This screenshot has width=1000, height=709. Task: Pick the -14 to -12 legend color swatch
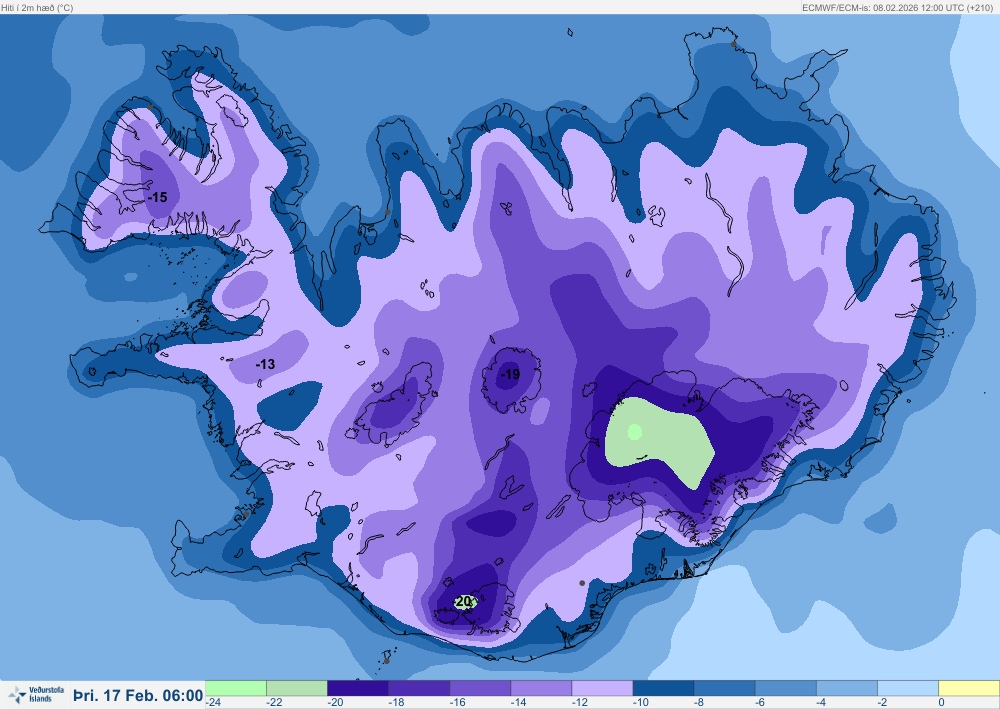coord(541,689)
